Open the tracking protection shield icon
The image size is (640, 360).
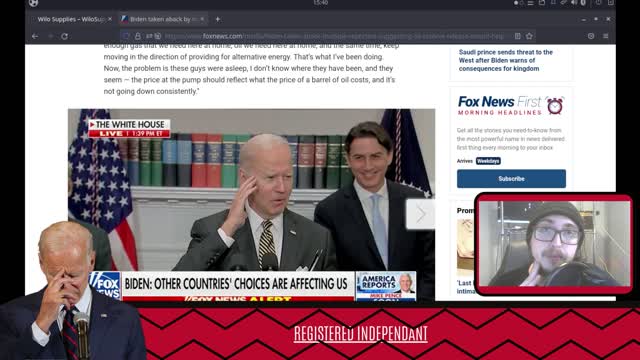[x=127, y=36]
